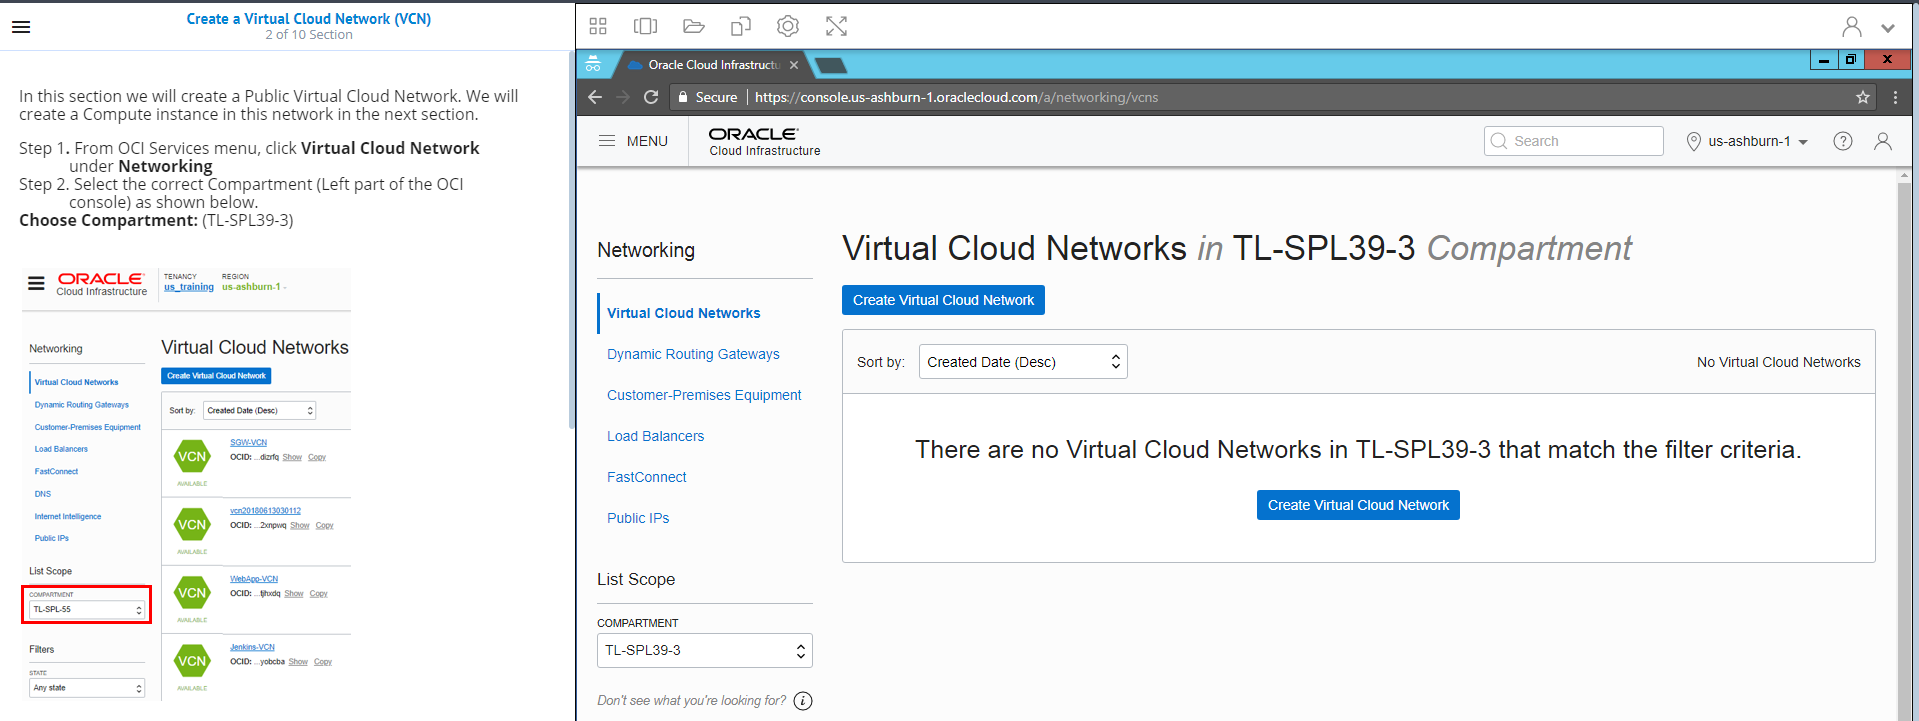Click the info icon beside "Don't see what you're looking for?"

pyautogui.click(x=803, y=701)
